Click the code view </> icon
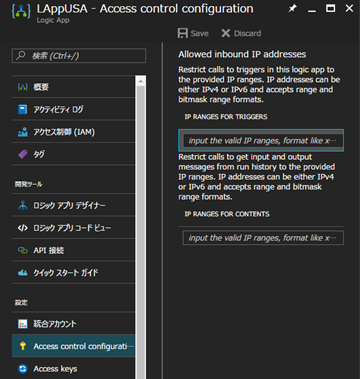The height and width of the screenshot is (379, 360). (x=23, y=228)
